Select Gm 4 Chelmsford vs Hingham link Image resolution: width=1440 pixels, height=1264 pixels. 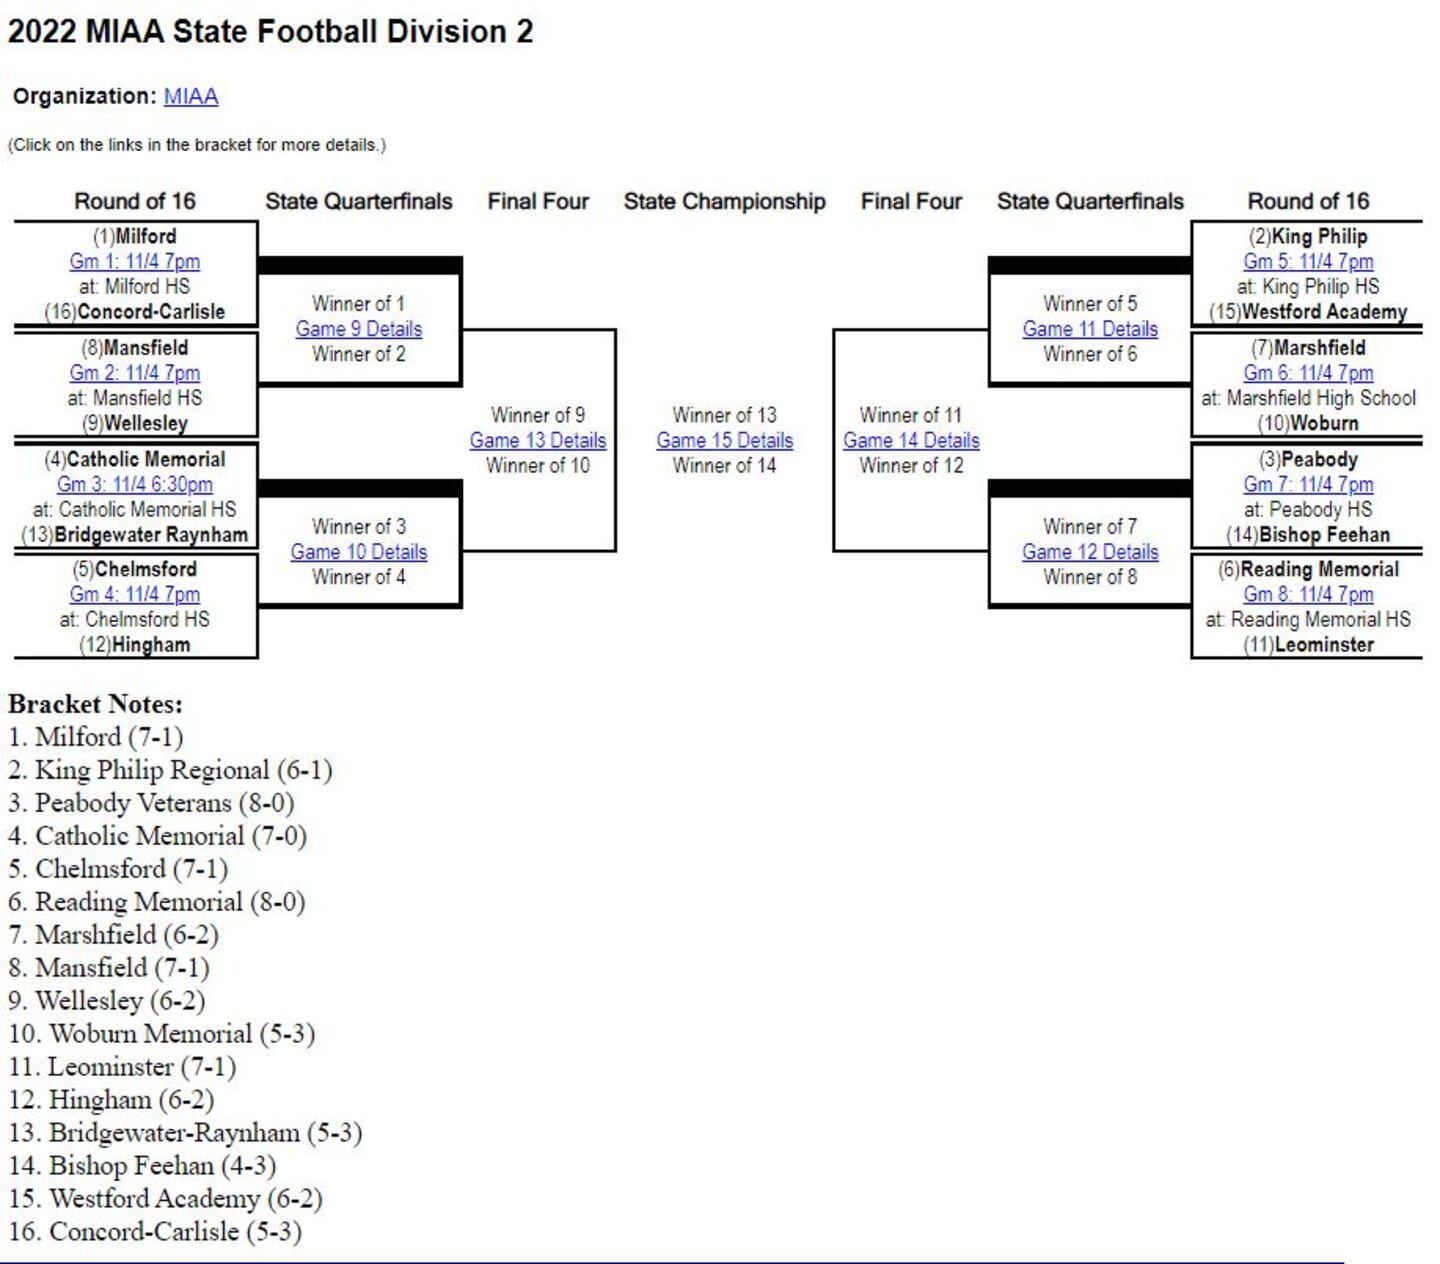(x=134, y=594)
